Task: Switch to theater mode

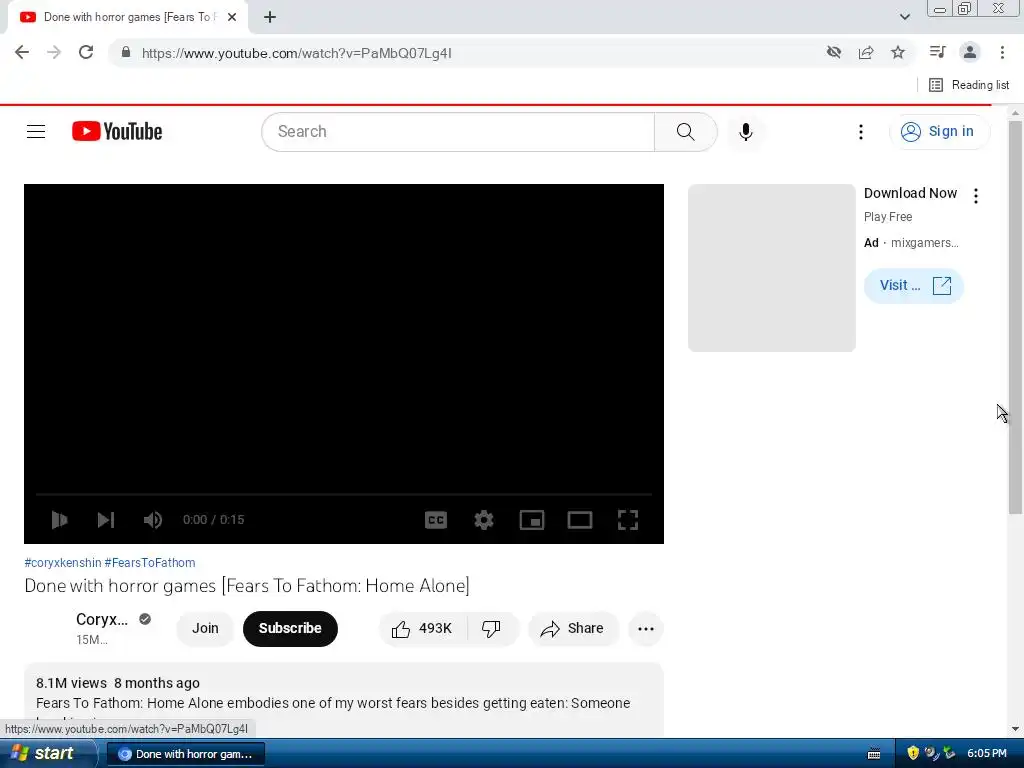Action: click(x=580, y=520)
